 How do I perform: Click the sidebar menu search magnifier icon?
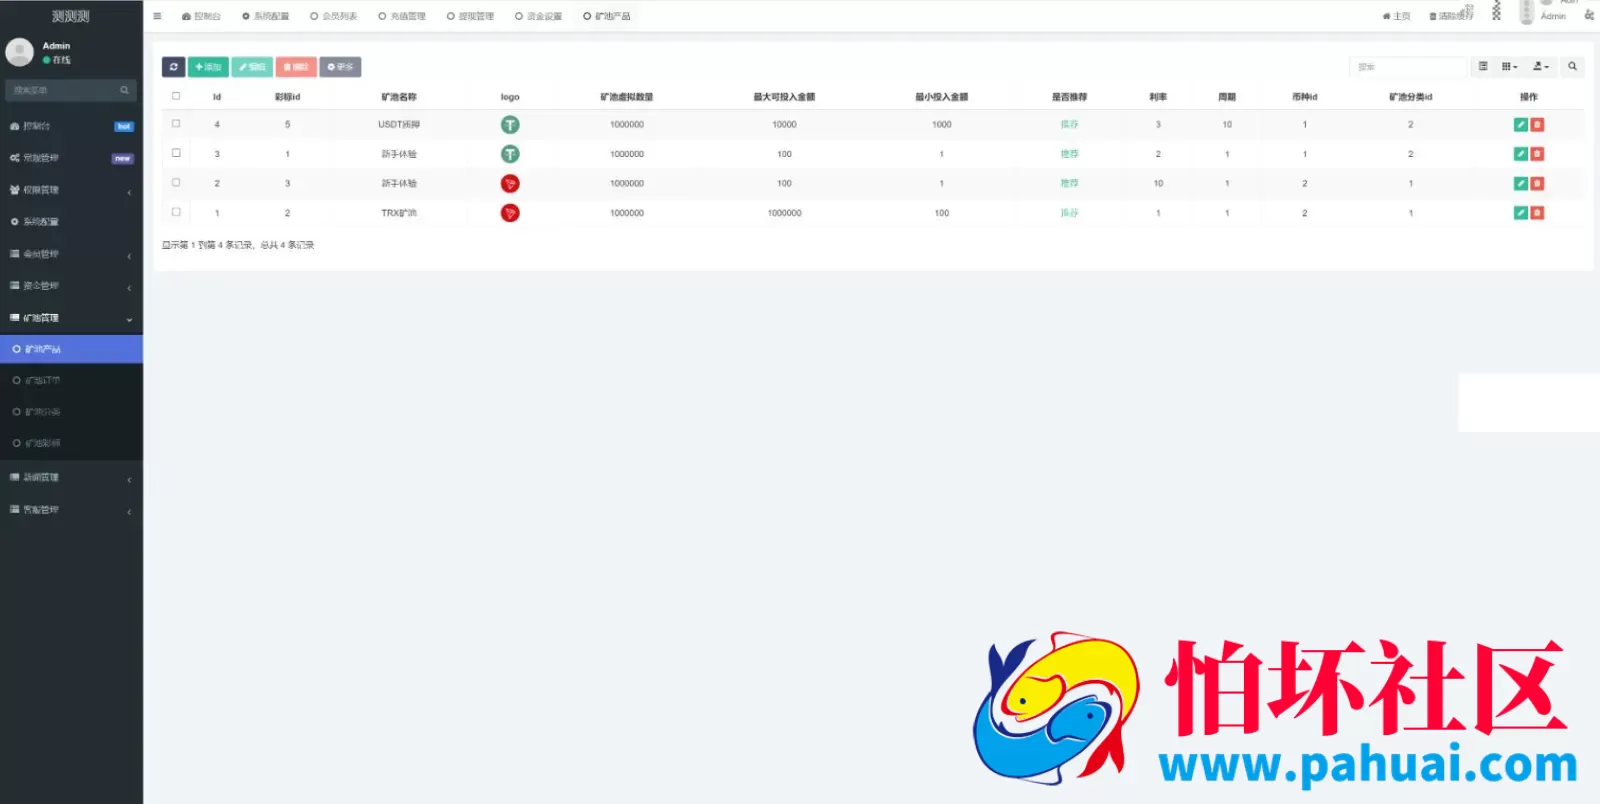124,90
